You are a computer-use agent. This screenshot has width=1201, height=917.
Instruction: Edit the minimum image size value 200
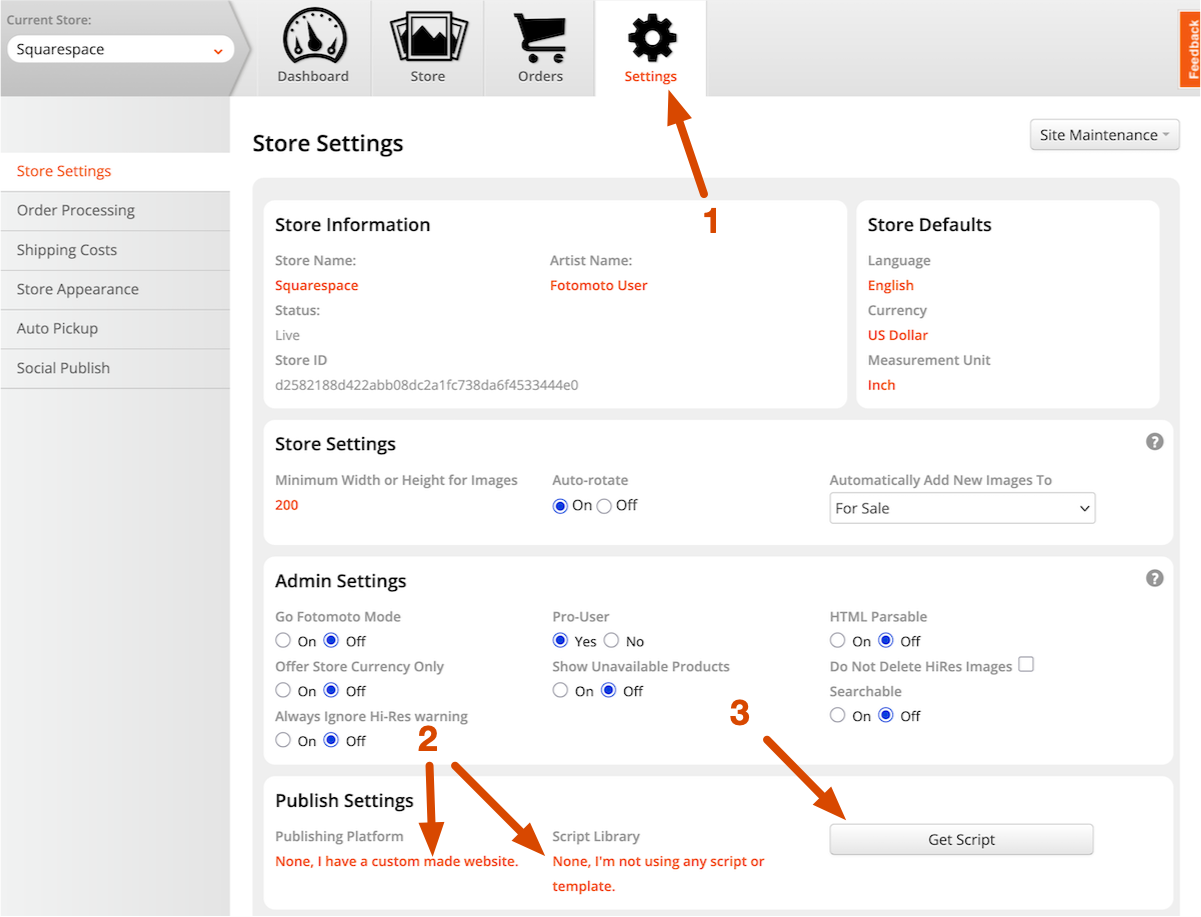point(286,505)
